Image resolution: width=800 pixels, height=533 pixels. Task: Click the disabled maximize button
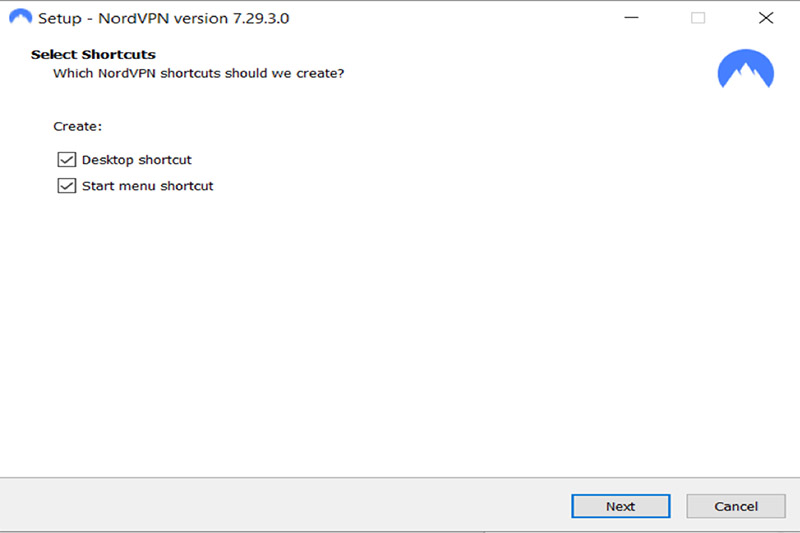pos(698,18)
